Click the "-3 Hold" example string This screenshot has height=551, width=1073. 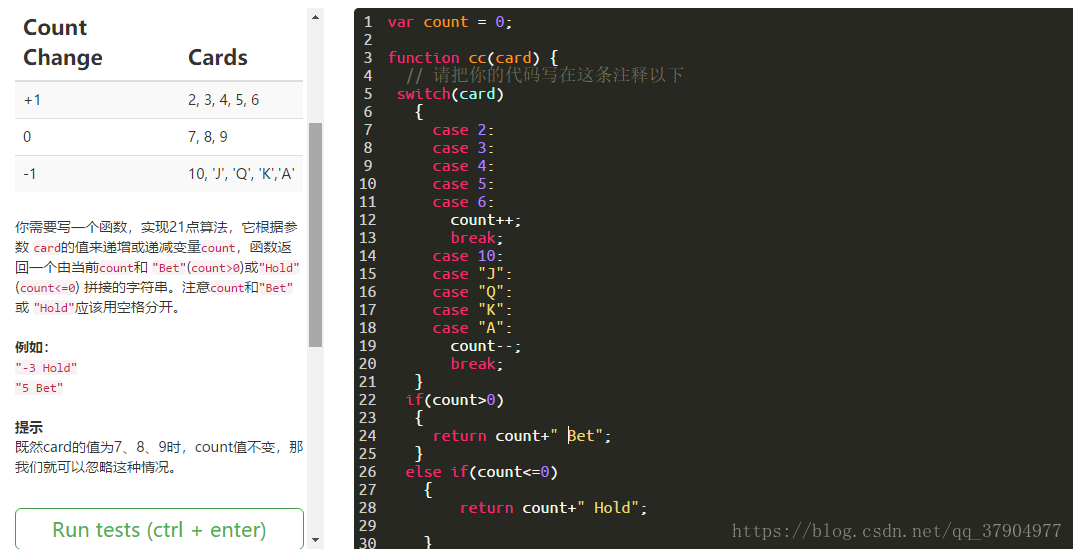click(x=47, y=368)
